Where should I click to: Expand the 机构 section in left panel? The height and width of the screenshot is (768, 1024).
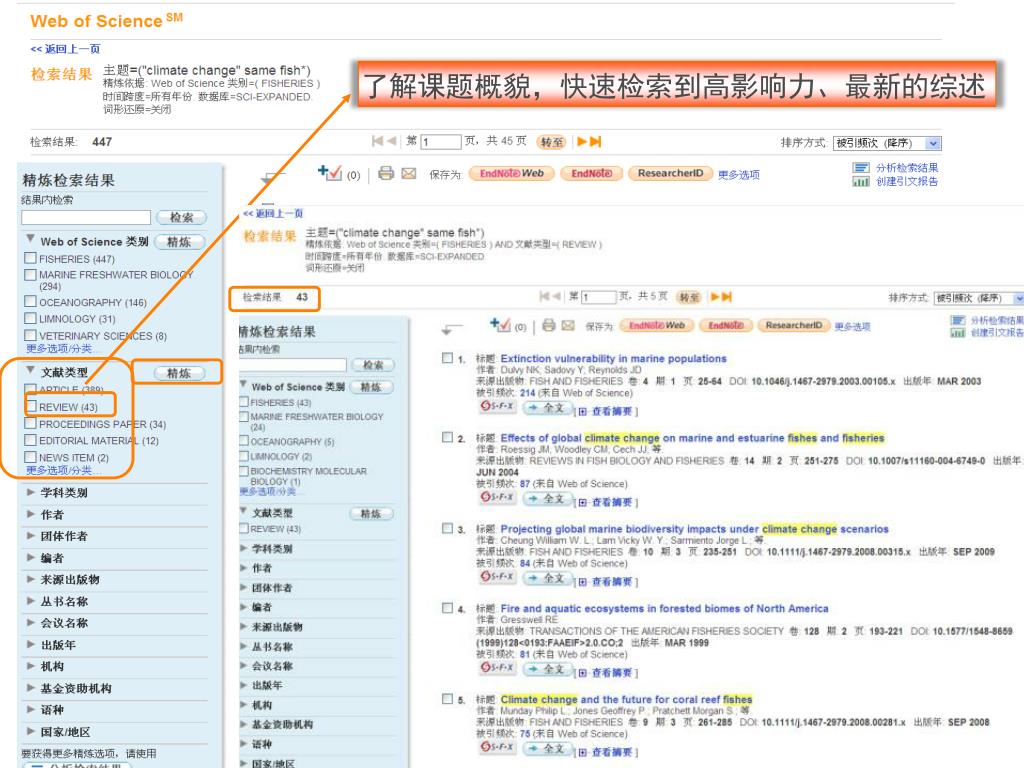[x=31, y=666]
